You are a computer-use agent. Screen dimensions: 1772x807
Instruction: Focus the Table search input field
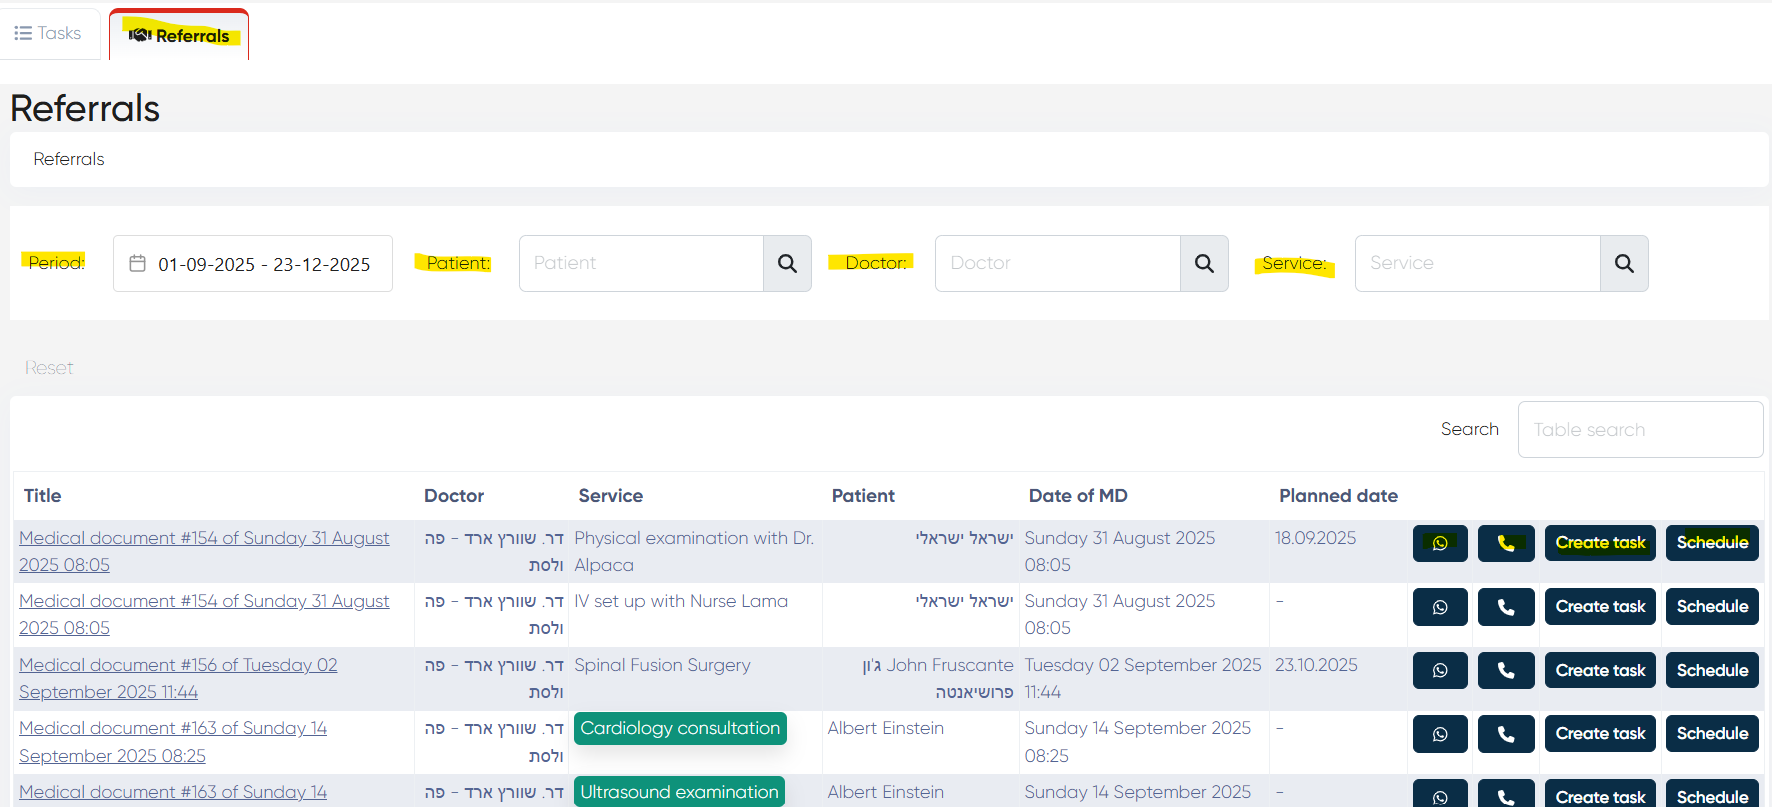tap(1640, 430)
